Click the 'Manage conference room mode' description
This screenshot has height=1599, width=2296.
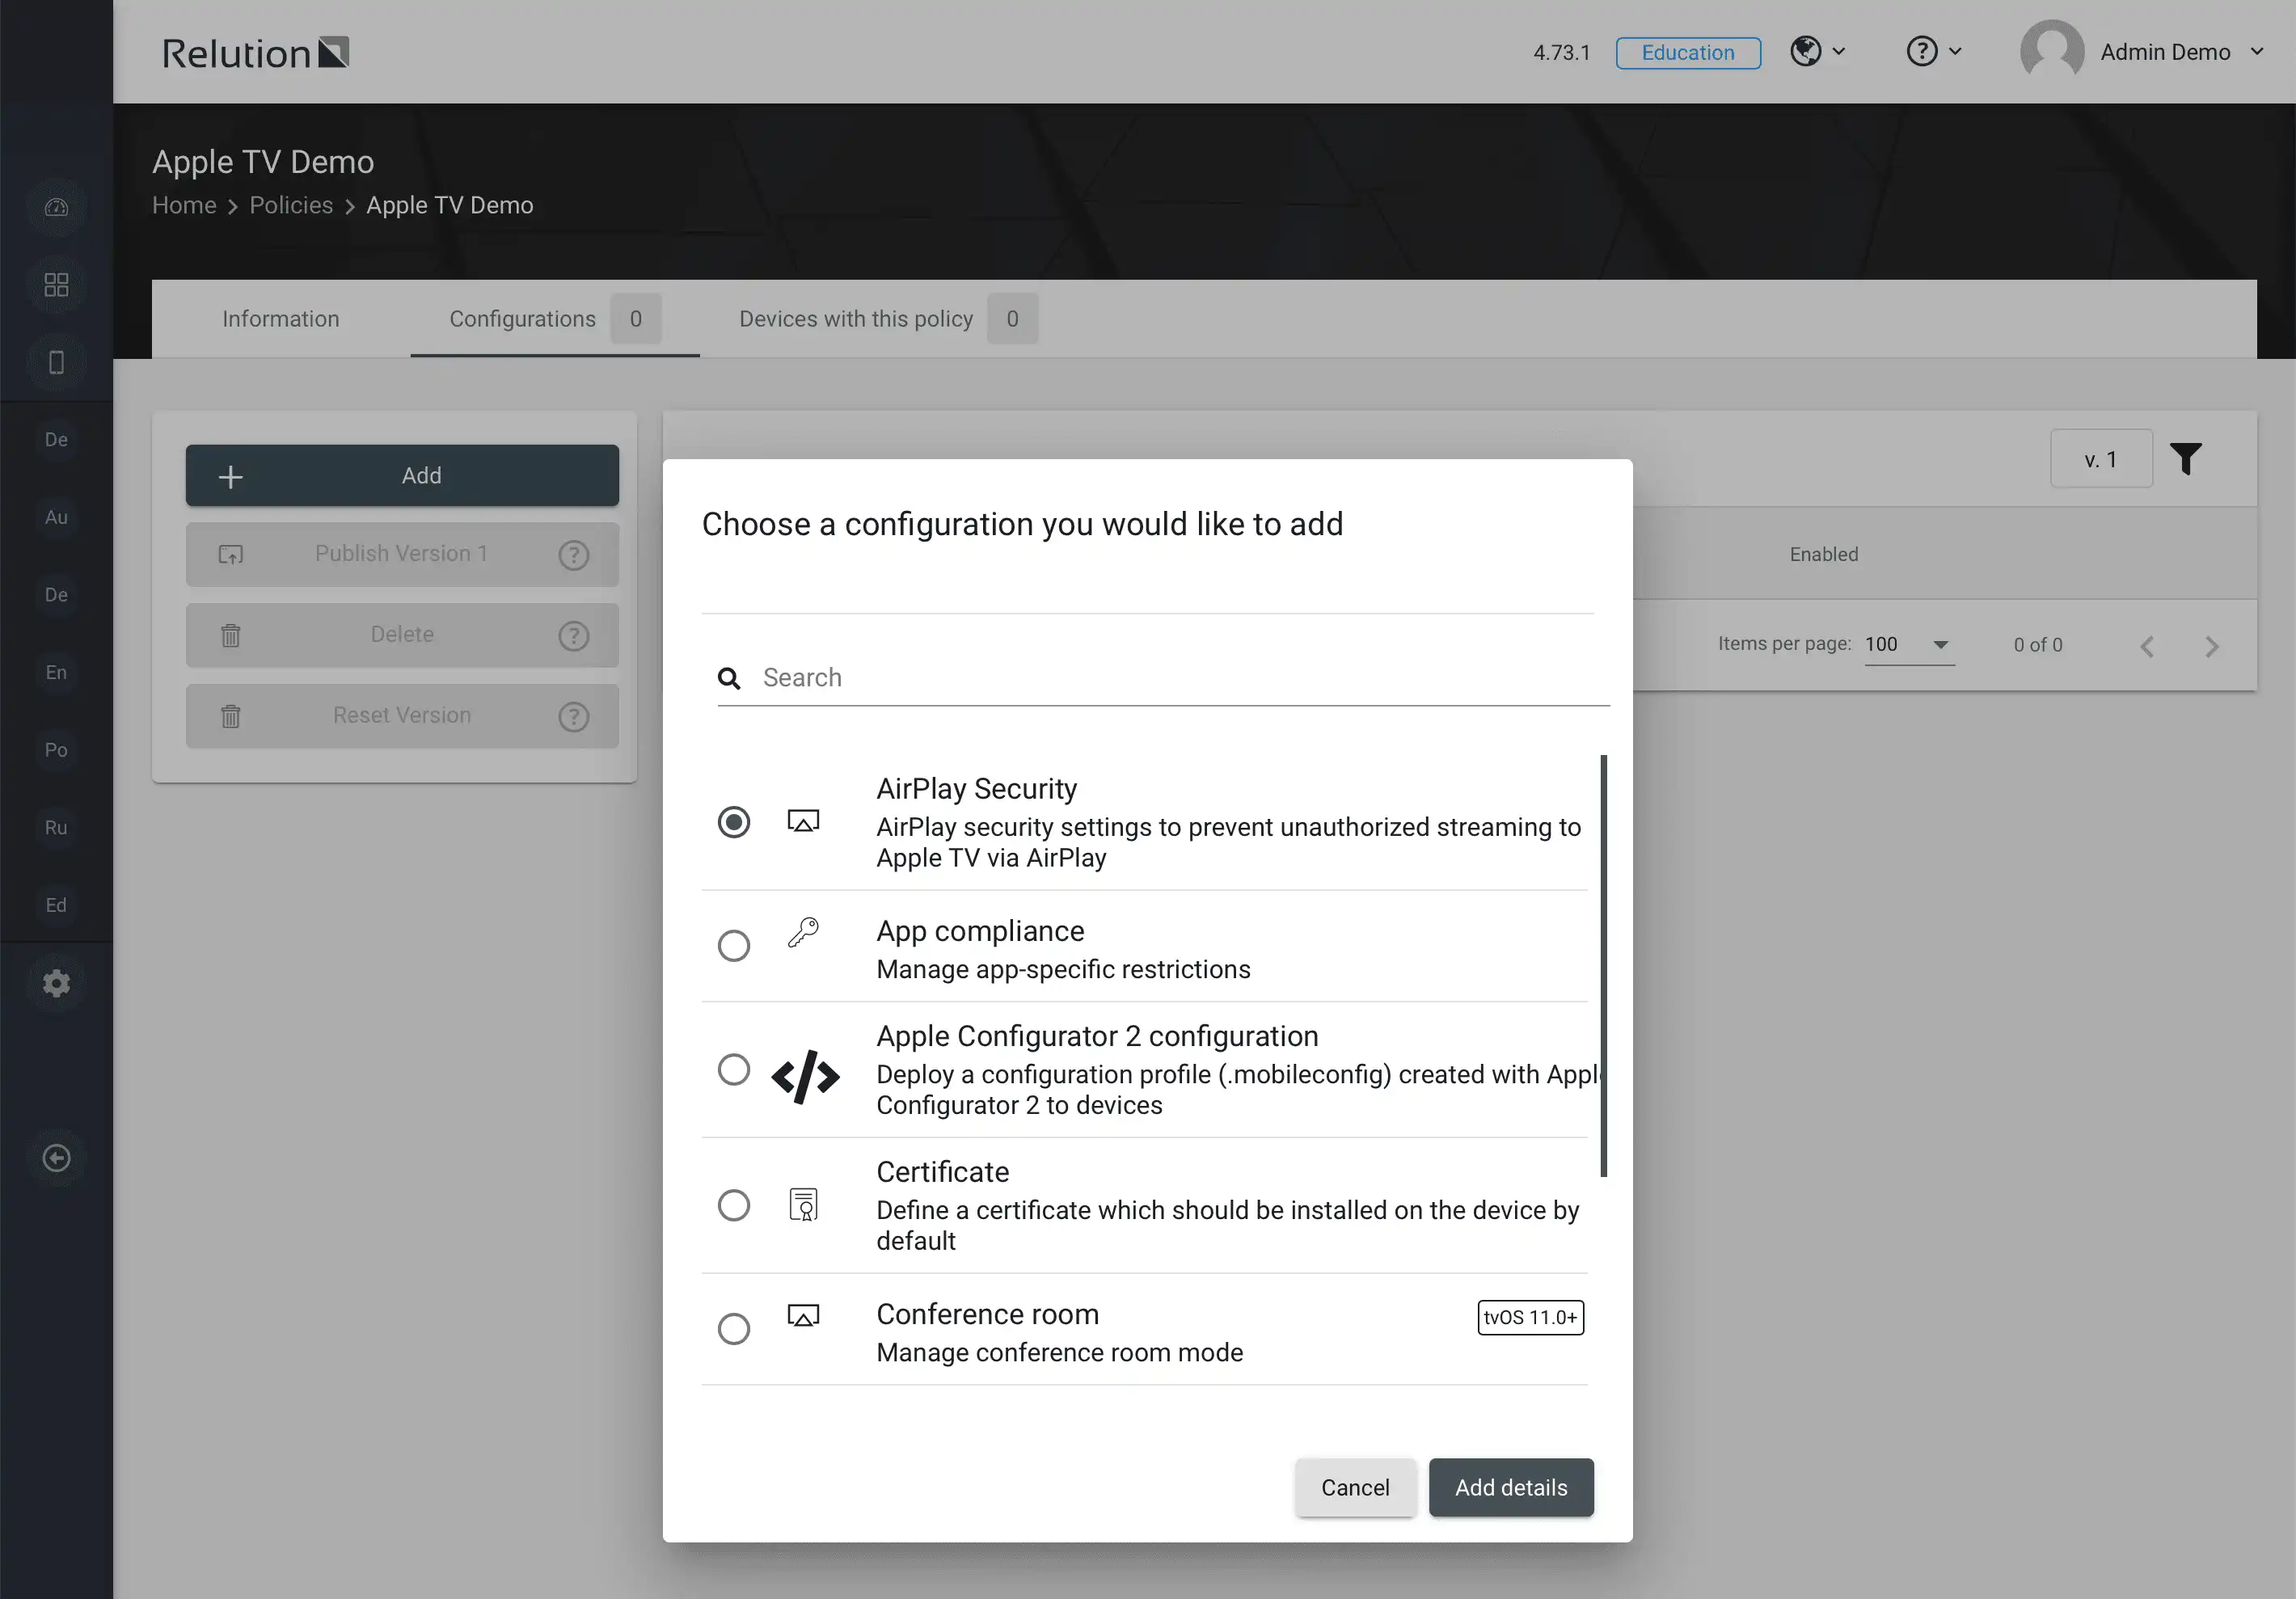[1060, 1352]
